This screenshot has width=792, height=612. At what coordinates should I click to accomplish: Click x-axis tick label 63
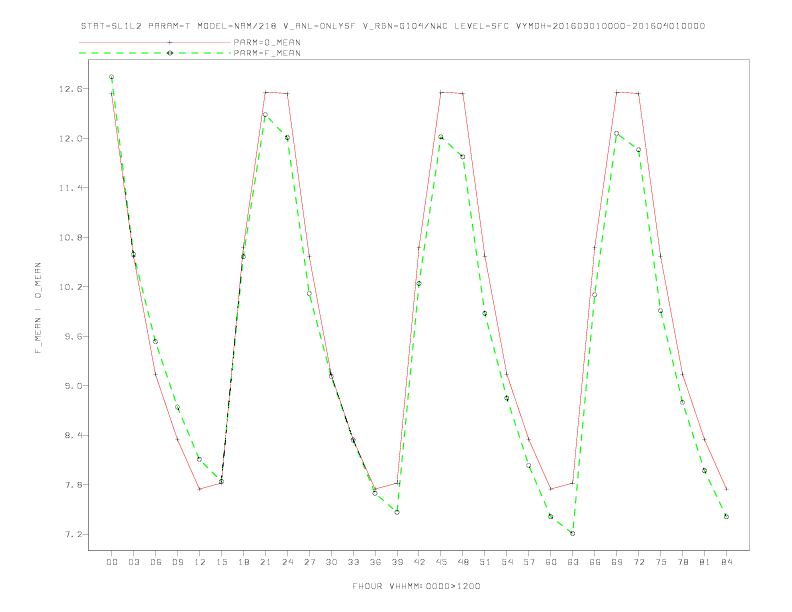point(573,562)
